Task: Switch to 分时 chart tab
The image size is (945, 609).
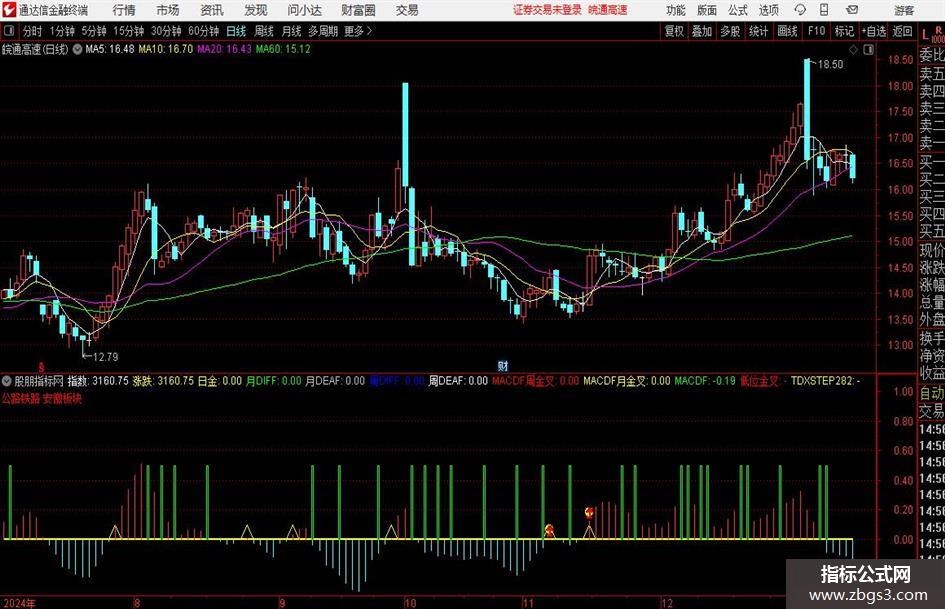Action: click(32, 31)
